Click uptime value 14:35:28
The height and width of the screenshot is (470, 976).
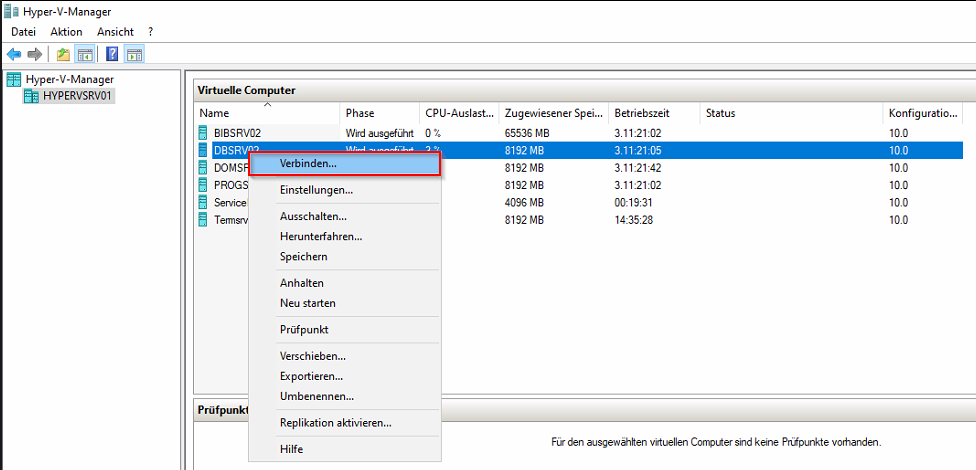point(634,220)
